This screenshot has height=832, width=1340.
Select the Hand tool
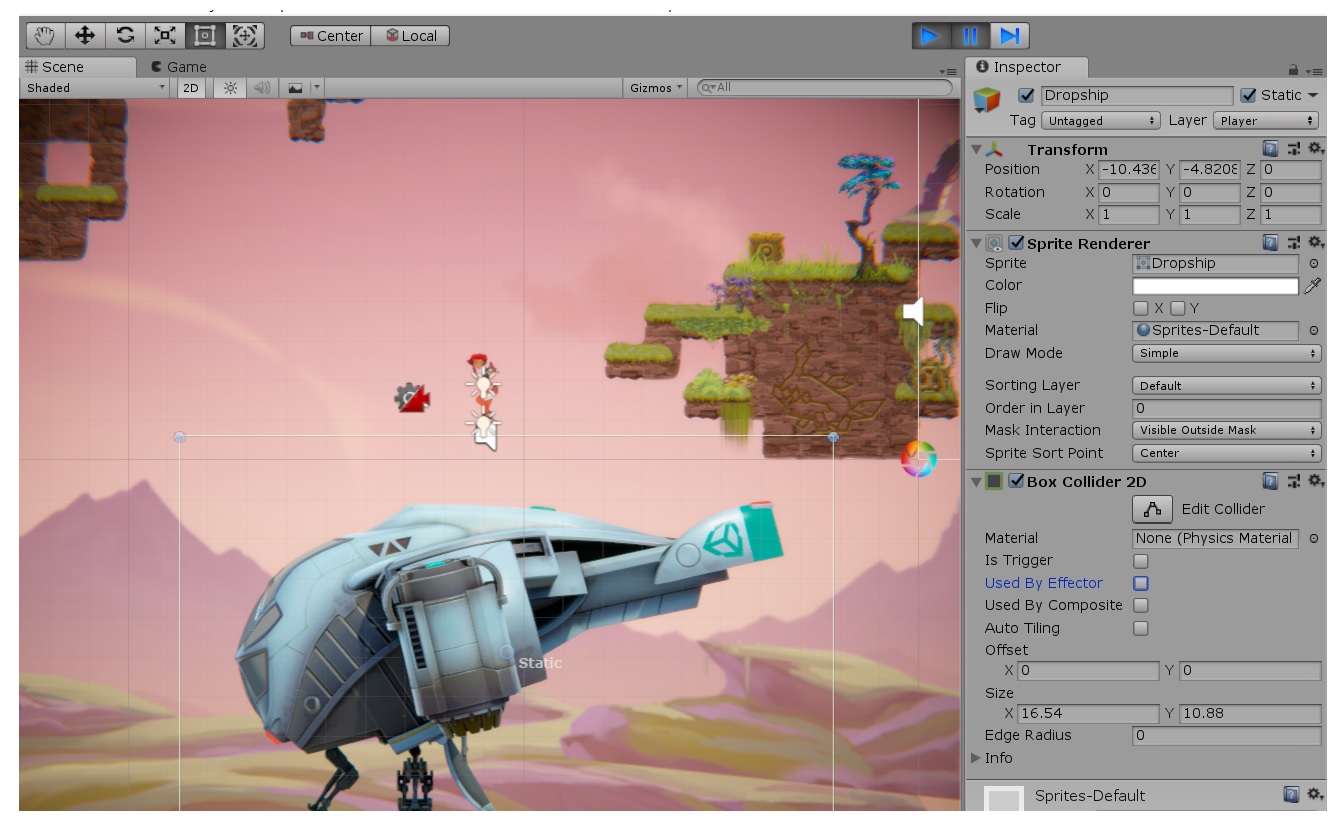(x=46, y=36)
